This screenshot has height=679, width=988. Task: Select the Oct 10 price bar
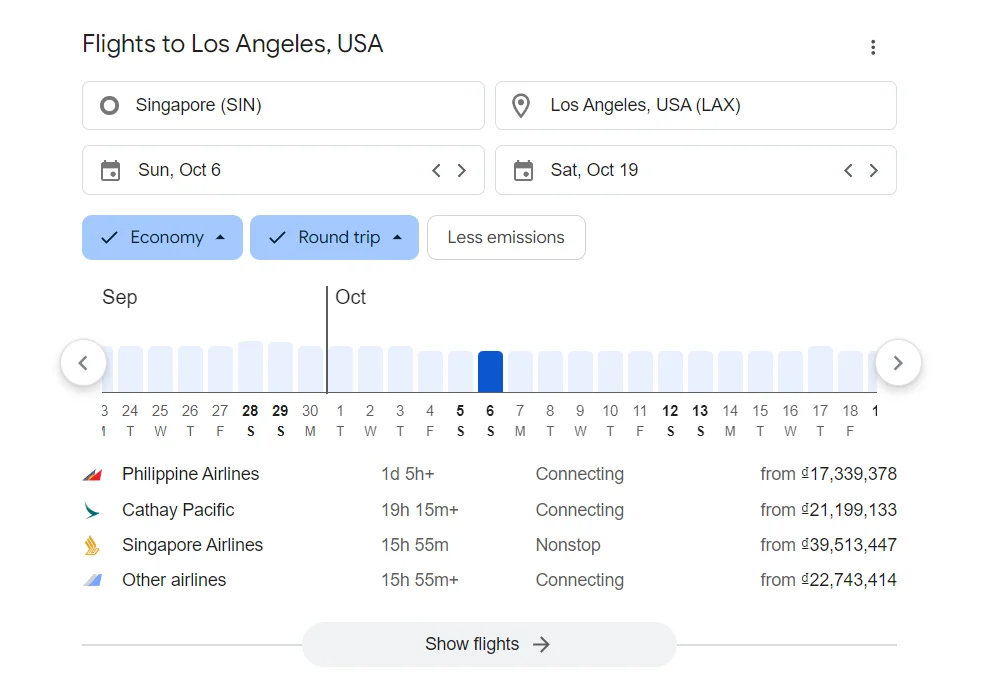pos(610,372)
